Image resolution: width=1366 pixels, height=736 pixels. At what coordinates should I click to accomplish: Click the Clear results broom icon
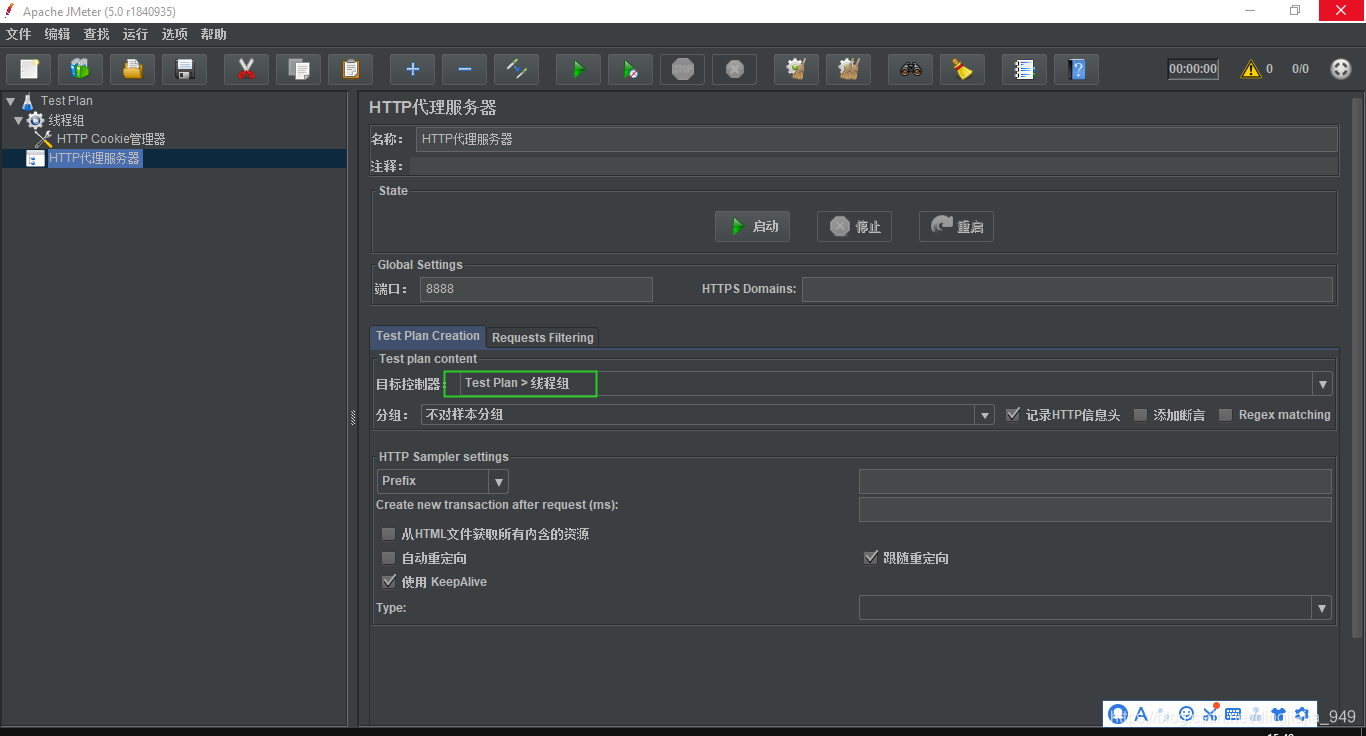tap(796, 69)
